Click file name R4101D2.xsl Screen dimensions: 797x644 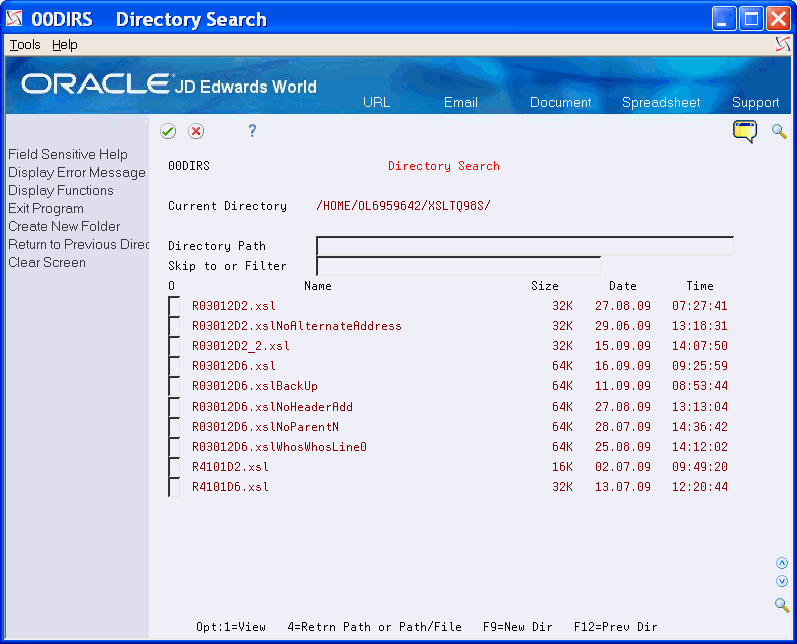click(x=230, y=467)
